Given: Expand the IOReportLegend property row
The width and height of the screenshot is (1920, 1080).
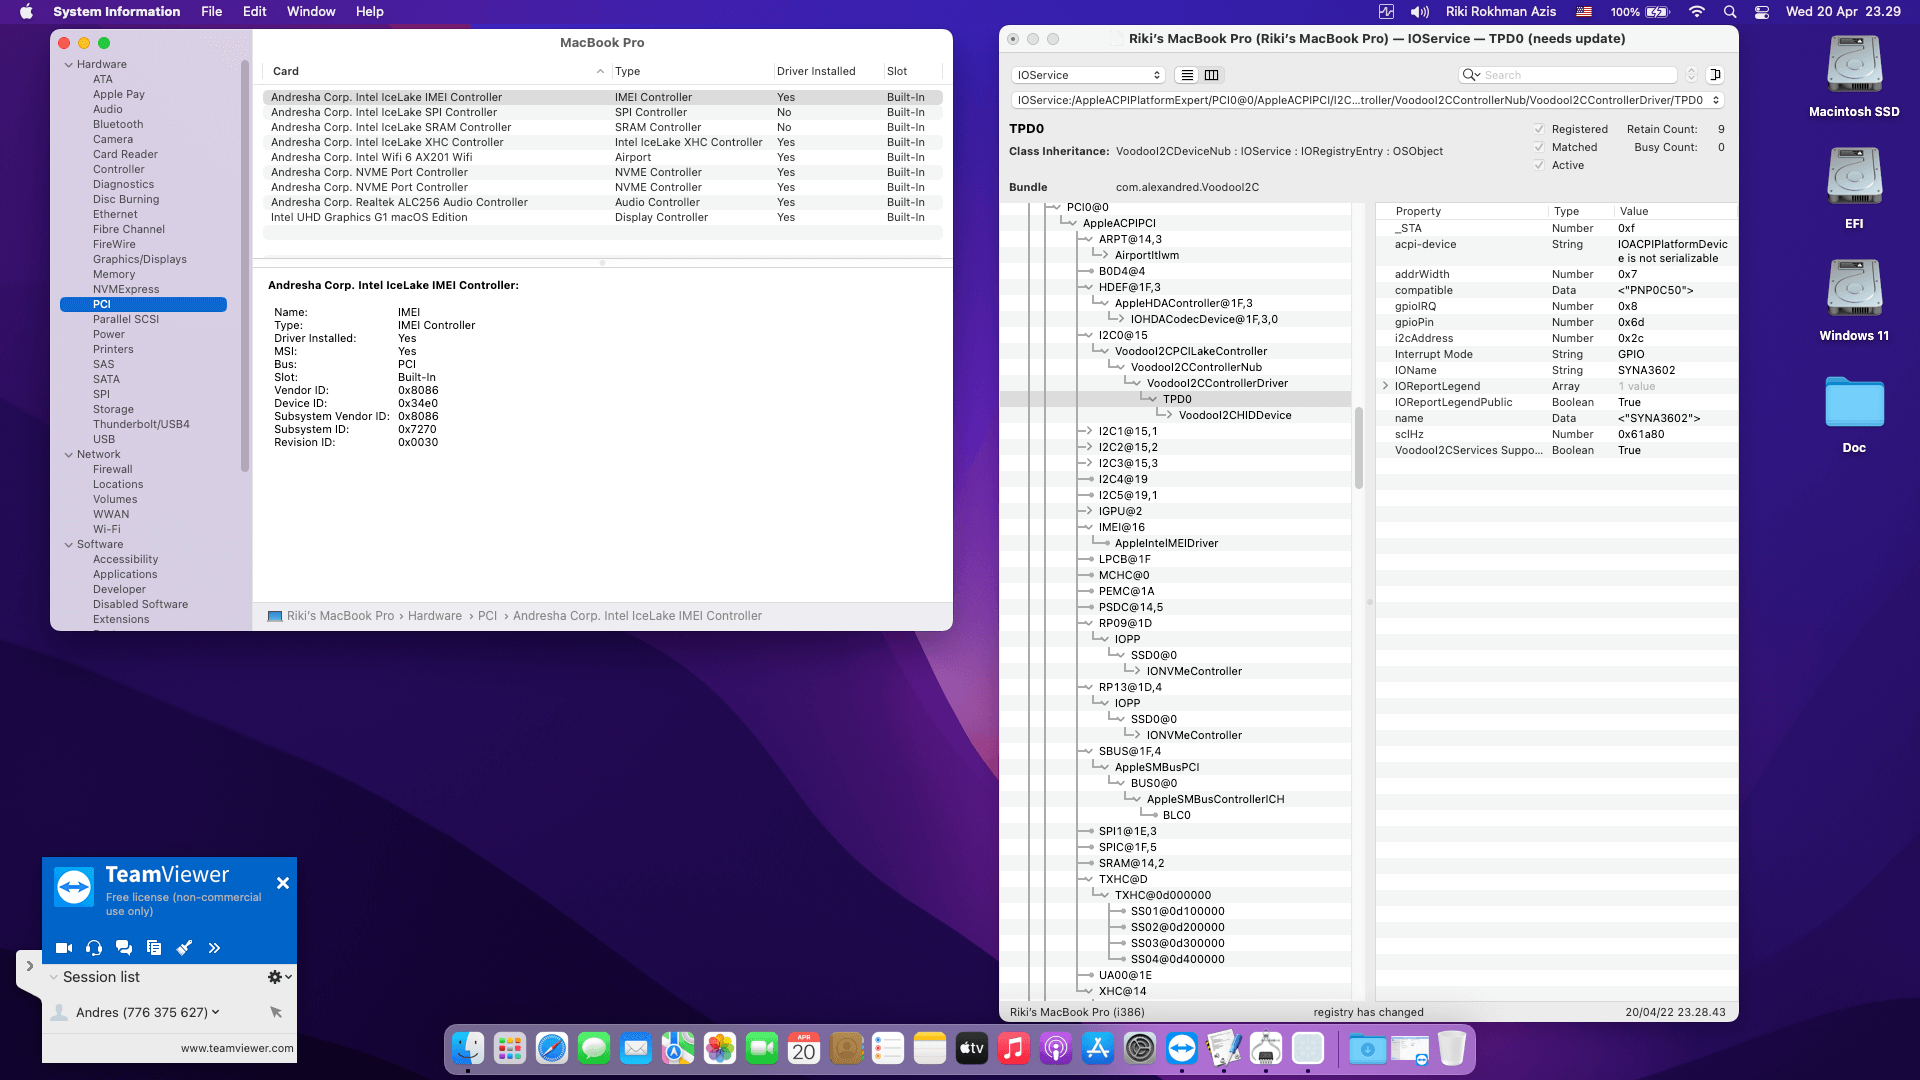Looking at the screenshot, I should tap(1386, 386).
